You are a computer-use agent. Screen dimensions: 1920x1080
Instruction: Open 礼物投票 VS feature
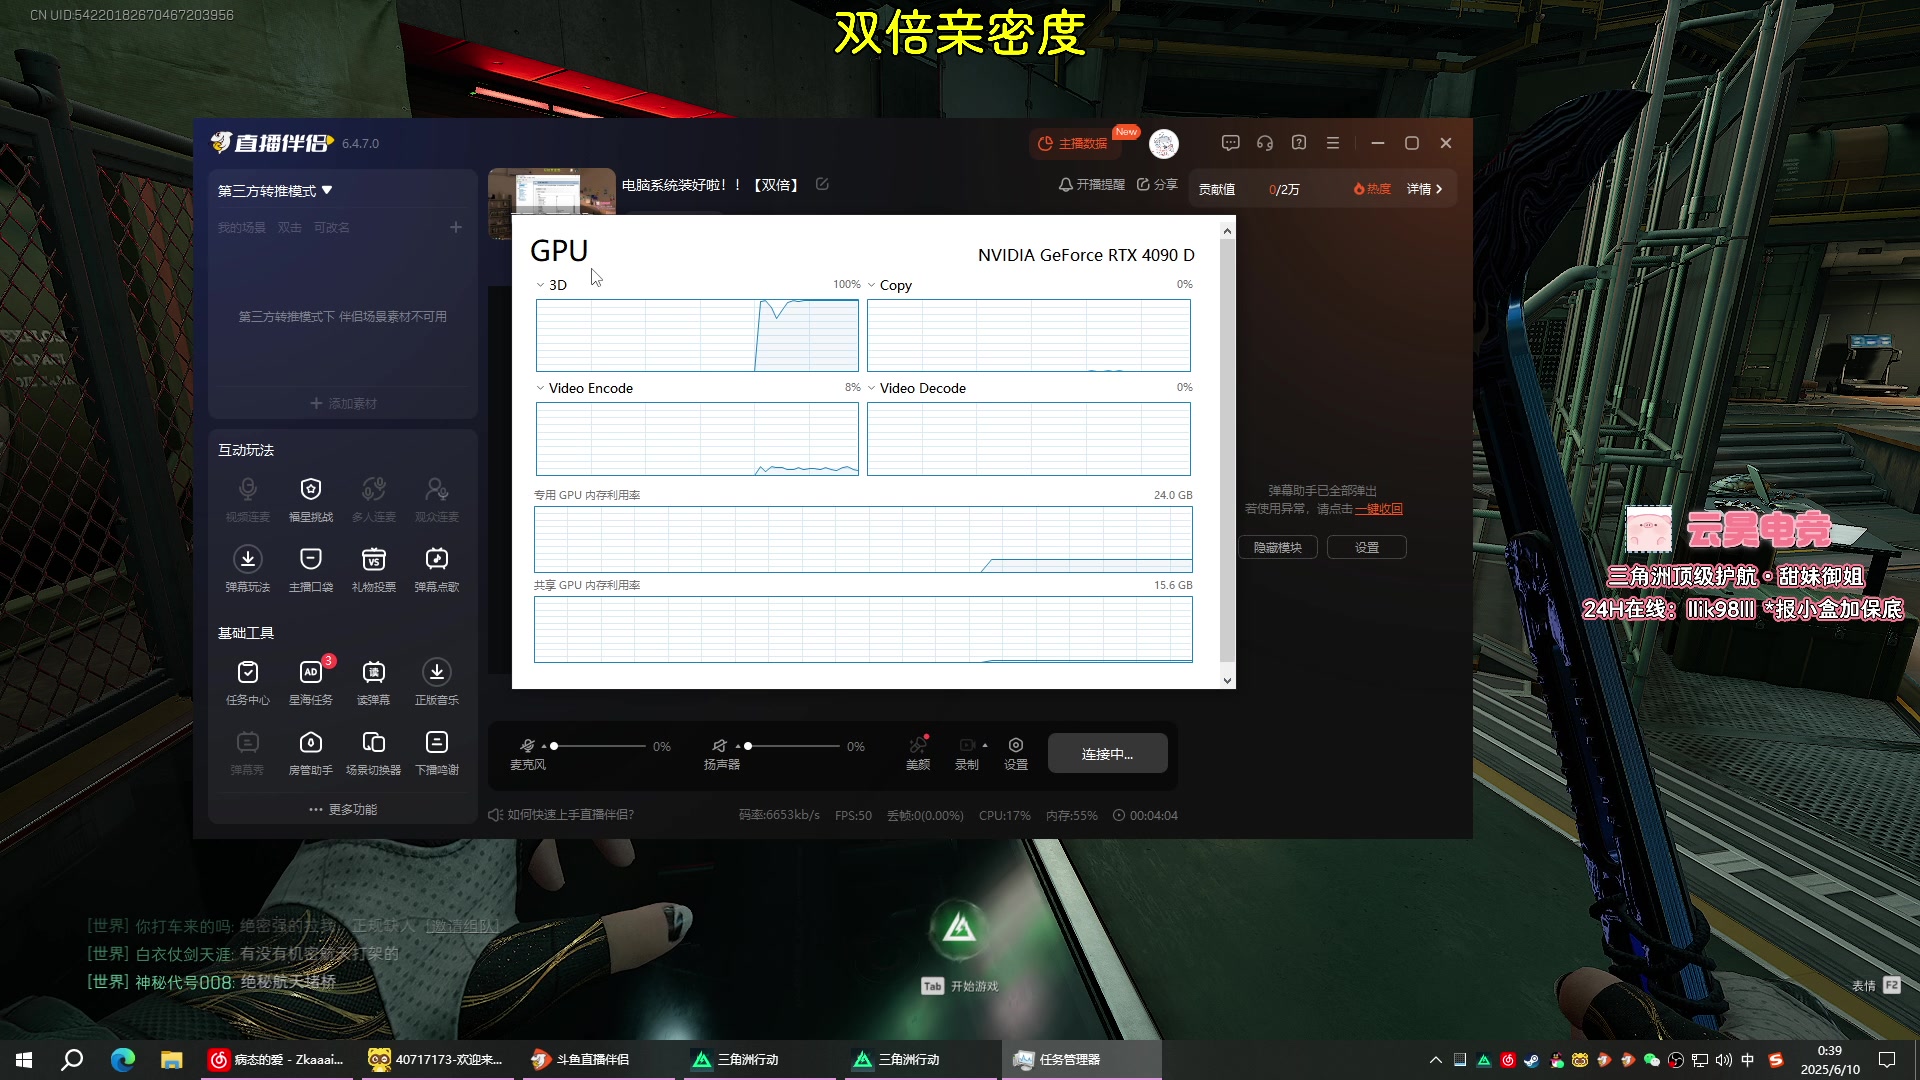pos(374,568)
